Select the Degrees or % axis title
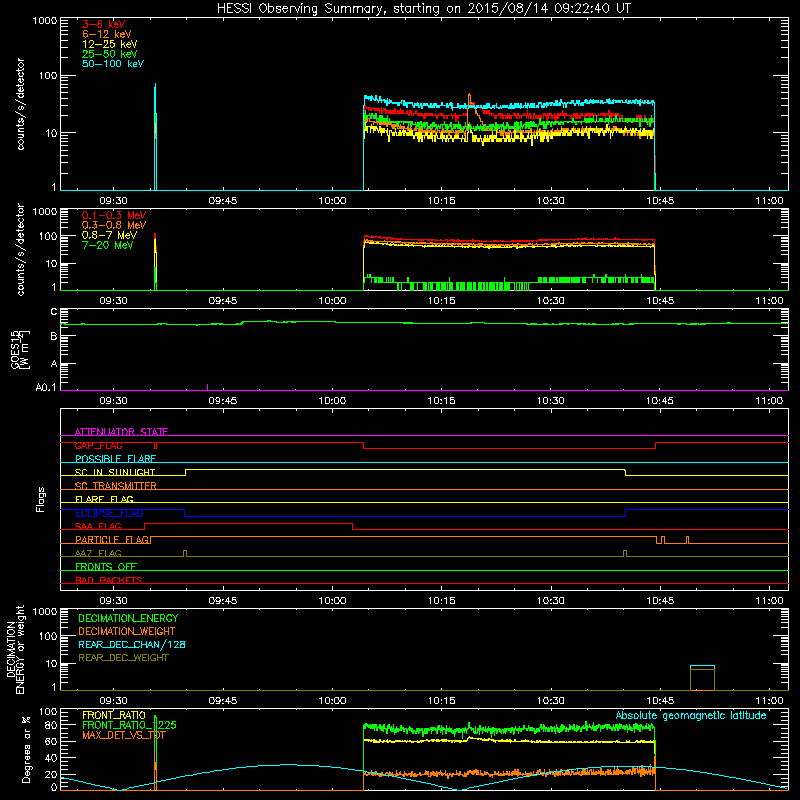 pos(27,749)
